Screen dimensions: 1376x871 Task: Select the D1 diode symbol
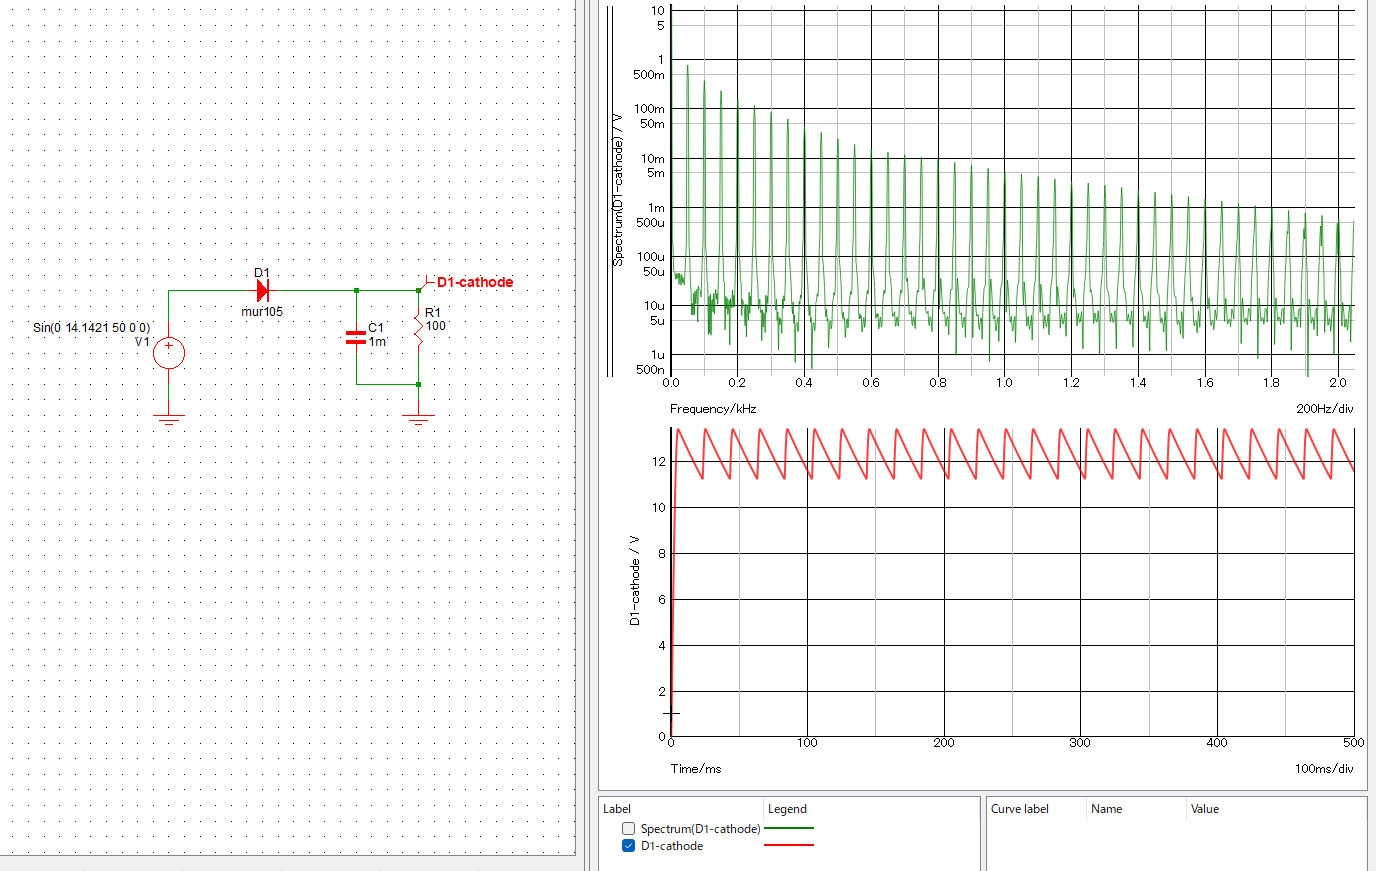coord(262,291)
